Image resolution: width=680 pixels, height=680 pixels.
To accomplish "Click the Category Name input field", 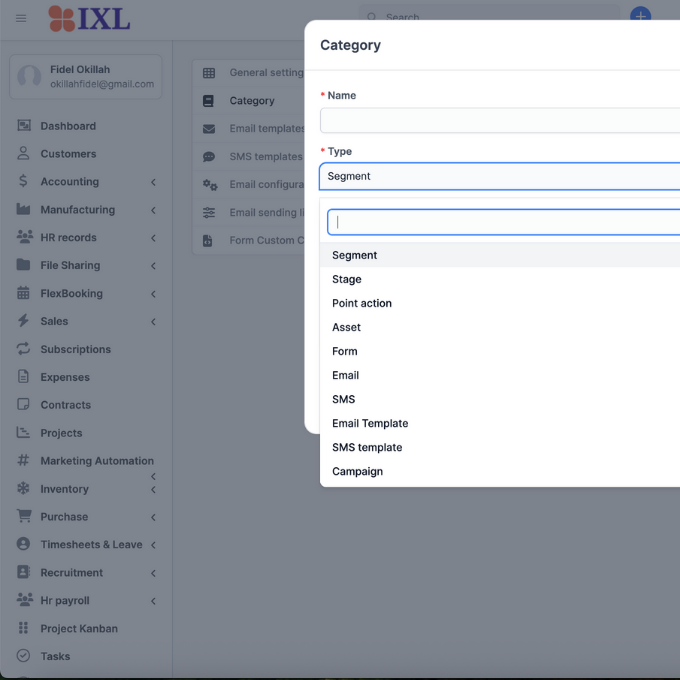I will tap(500, 121).
